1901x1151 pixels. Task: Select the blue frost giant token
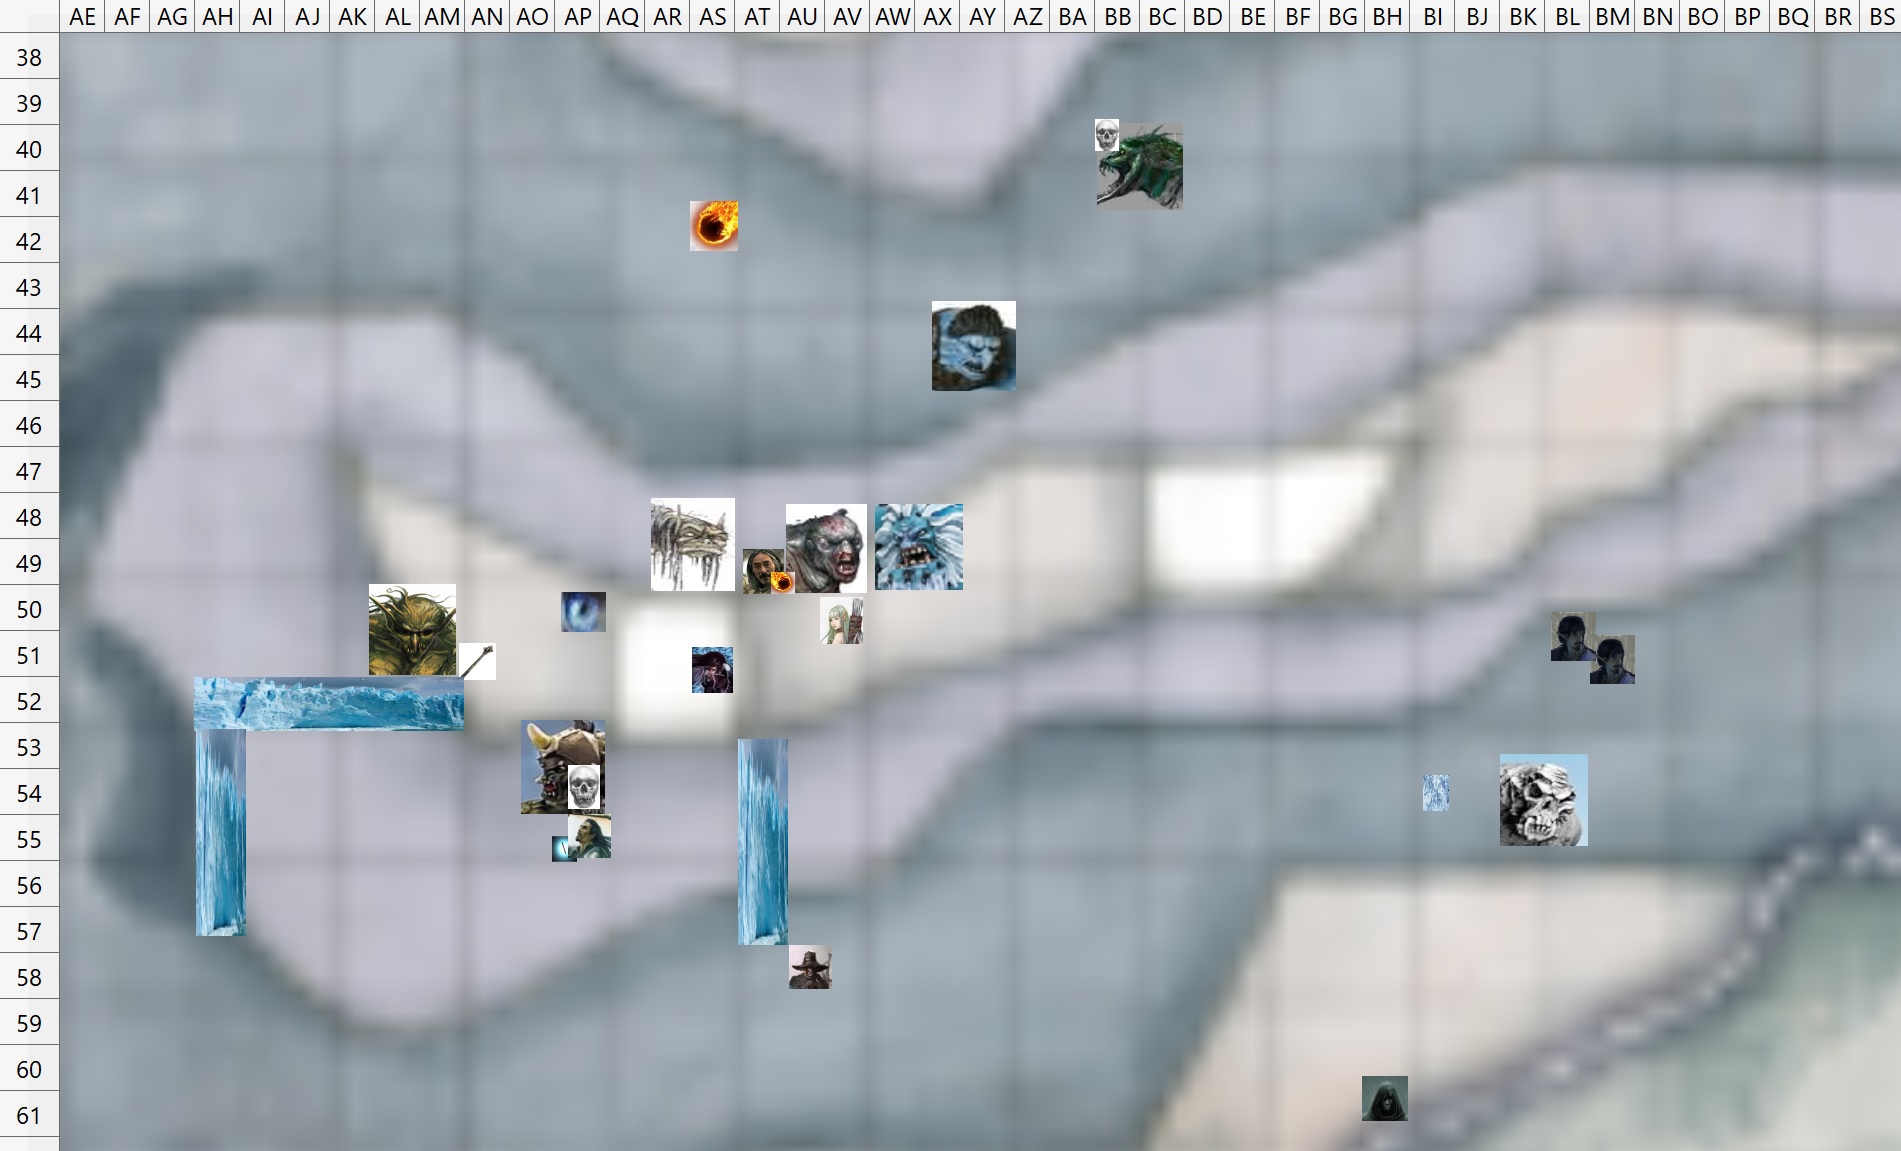tap(974, 346)
